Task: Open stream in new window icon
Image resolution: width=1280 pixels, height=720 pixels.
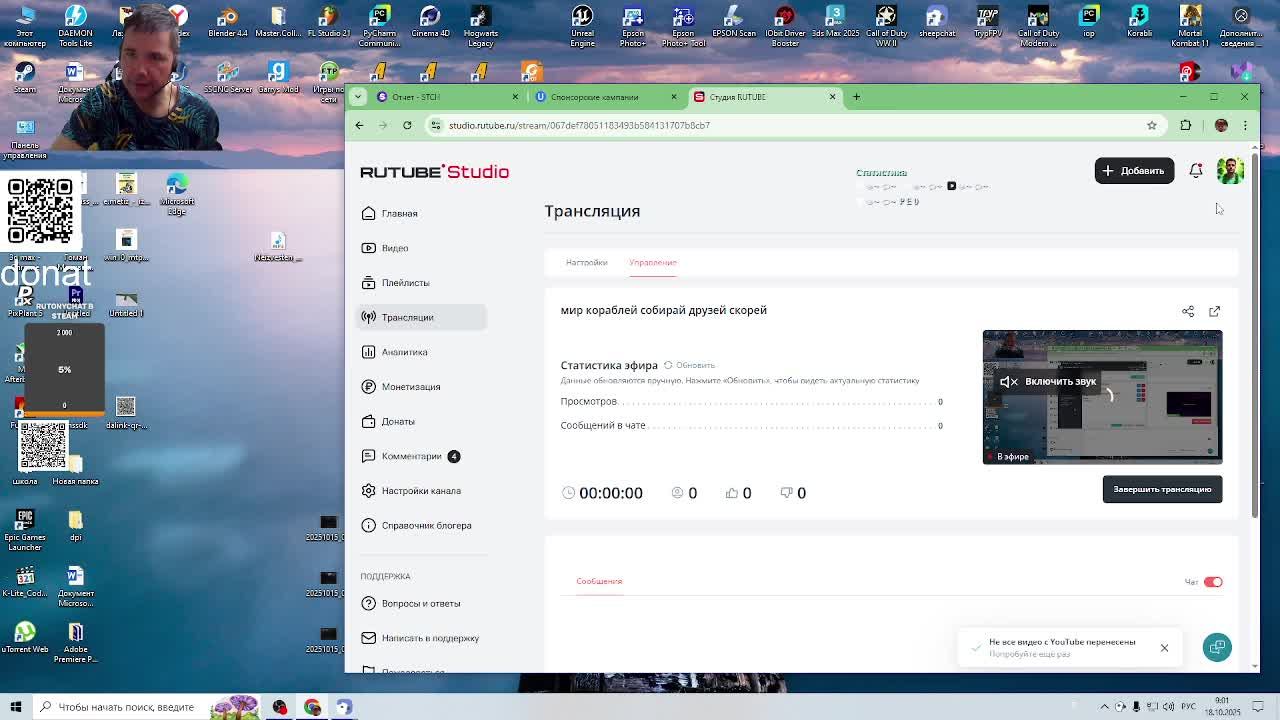Action: point(1214,311)
